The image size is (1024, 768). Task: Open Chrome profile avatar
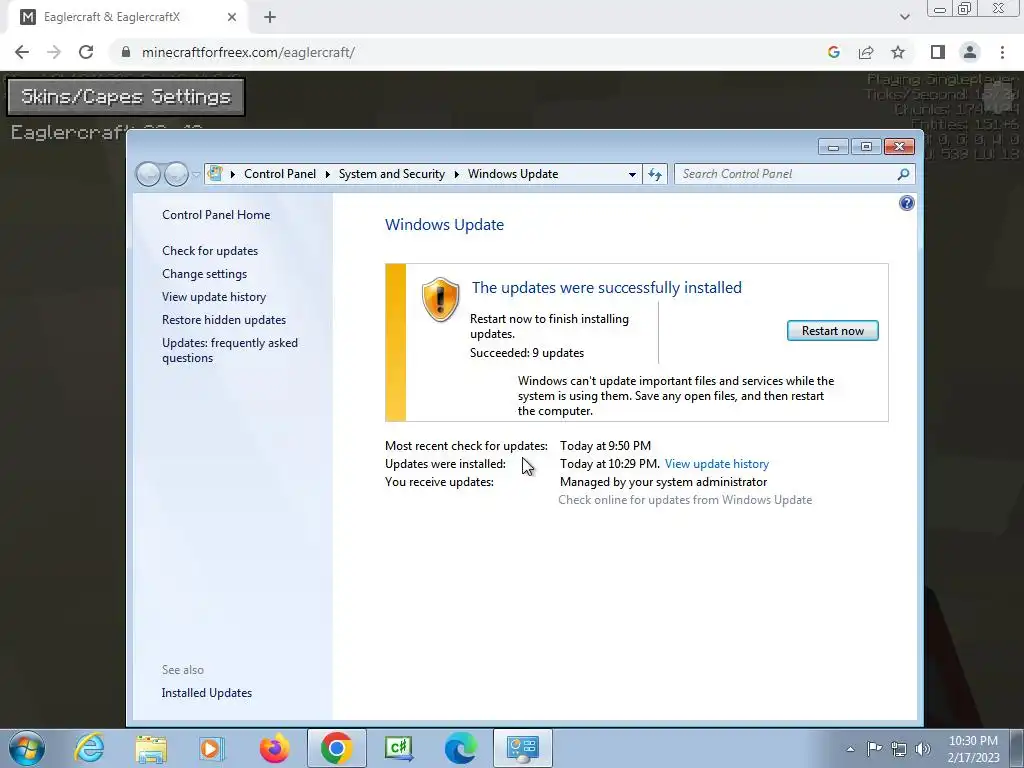[970, 52]
